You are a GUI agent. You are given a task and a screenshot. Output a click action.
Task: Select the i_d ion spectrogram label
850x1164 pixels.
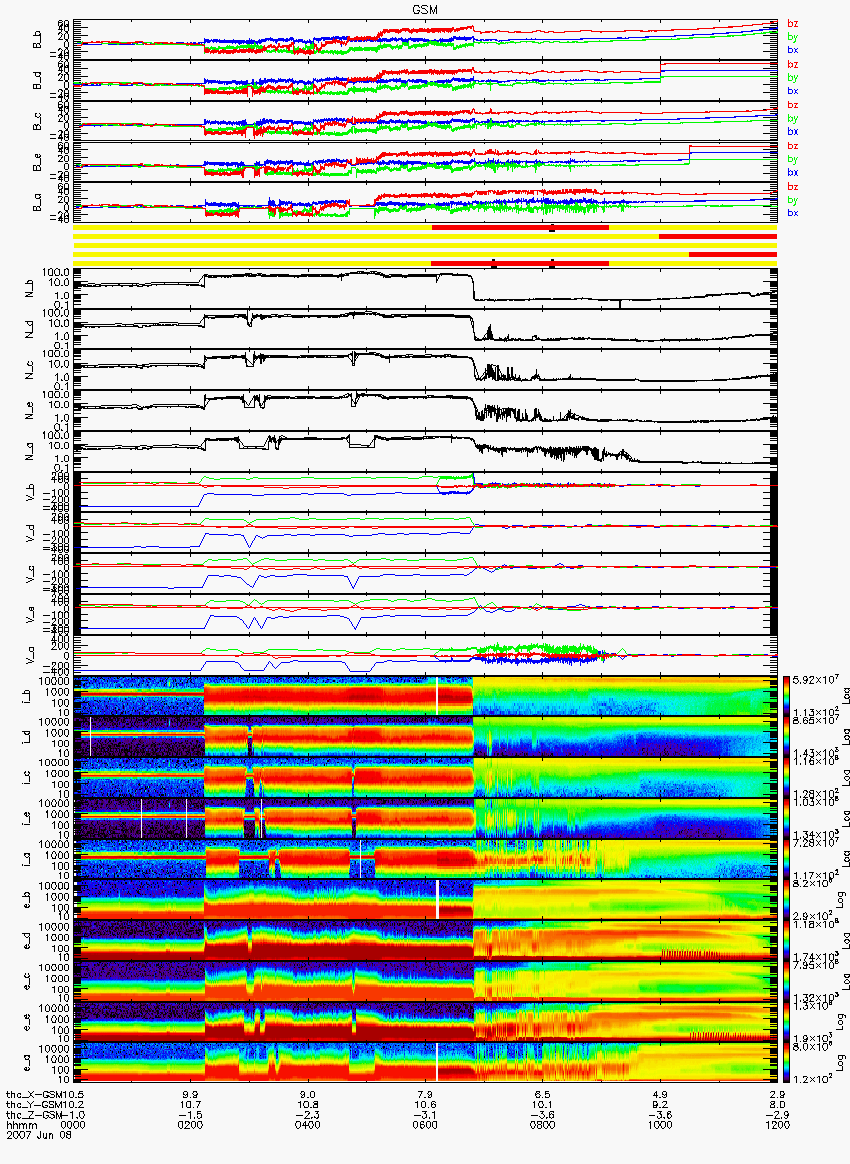tap(27, 737)
